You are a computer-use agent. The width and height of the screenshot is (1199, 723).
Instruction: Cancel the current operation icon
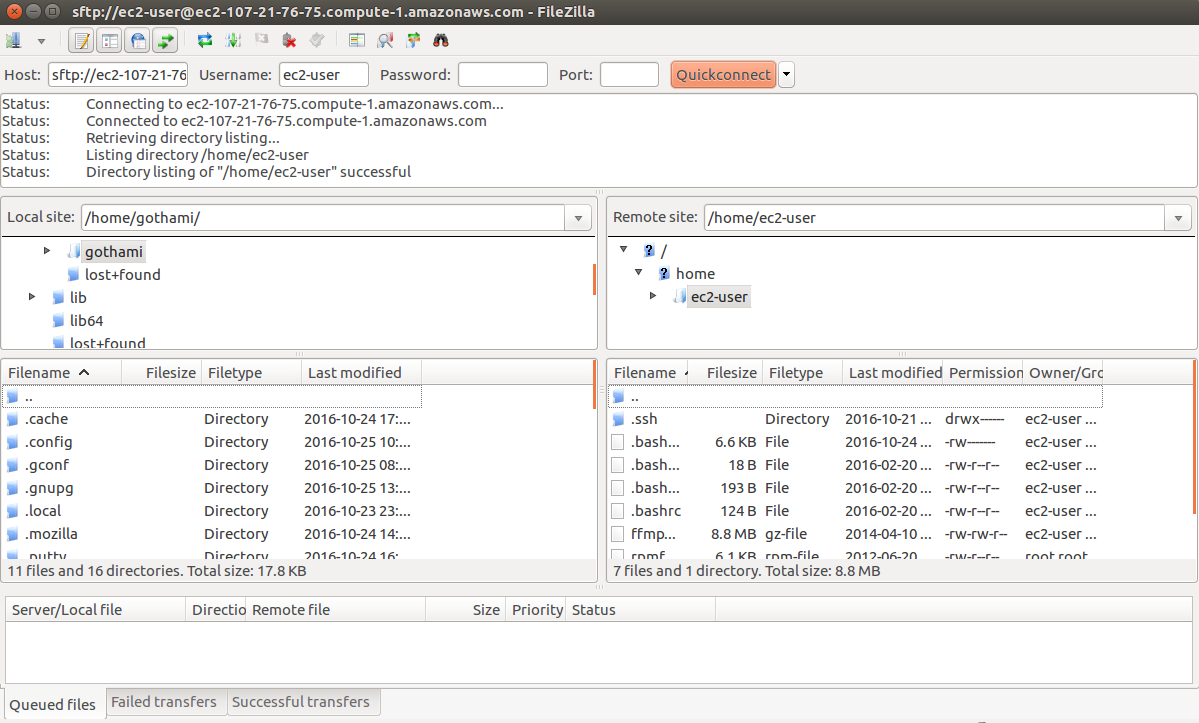pyautogui.click(x=262, y=40)
